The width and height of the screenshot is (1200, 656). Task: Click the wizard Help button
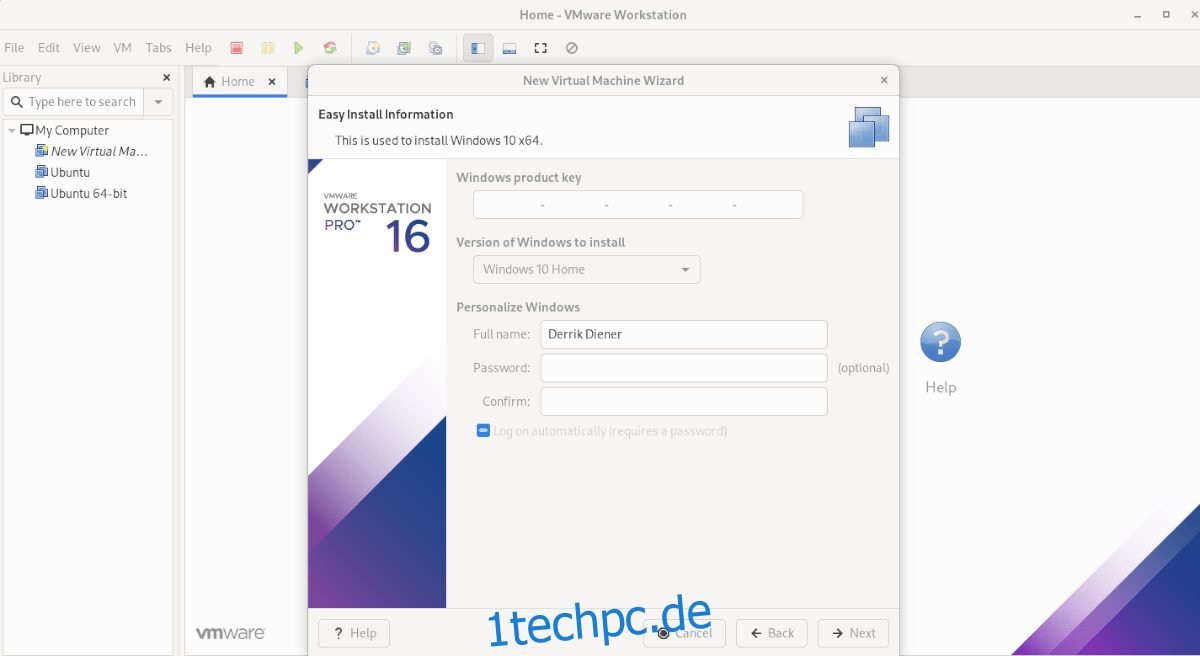pyautogui.click(x=354, y=633)
